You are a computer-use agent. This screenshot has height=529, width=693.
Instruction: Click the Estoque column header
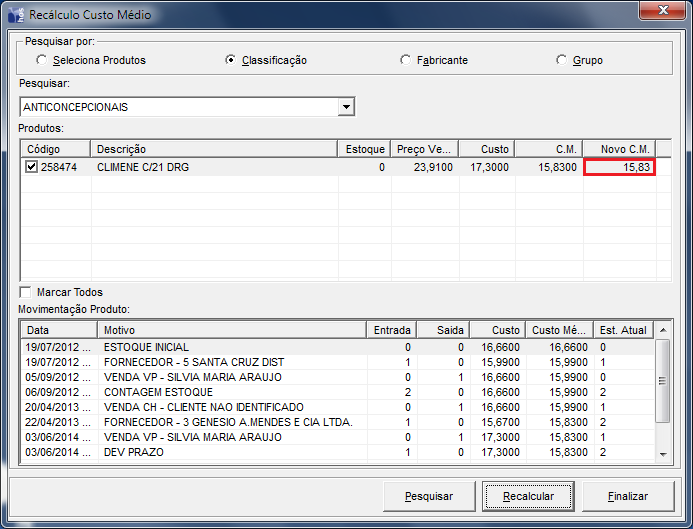pyautogui.click(x=364, y=149)
